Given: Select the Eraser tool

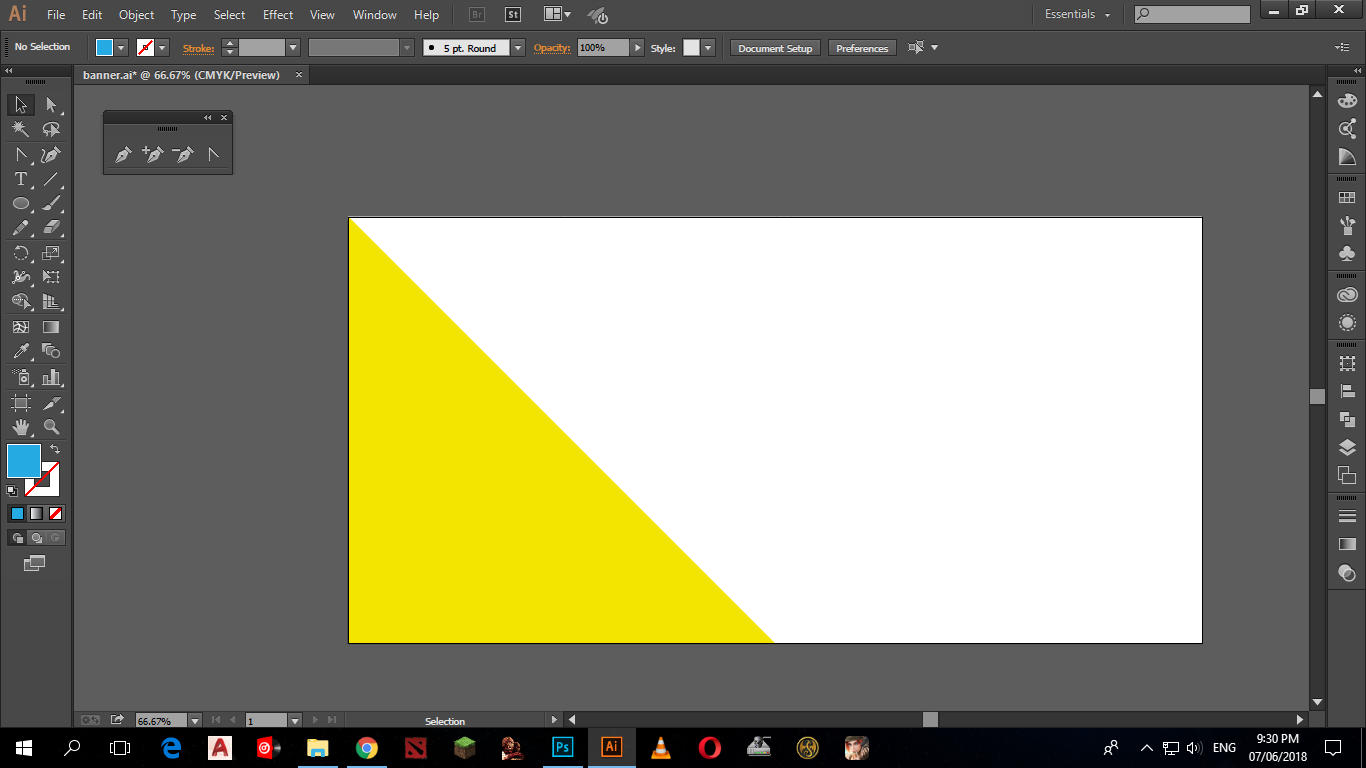Looking at the screenshot, I should coord(51,228).
